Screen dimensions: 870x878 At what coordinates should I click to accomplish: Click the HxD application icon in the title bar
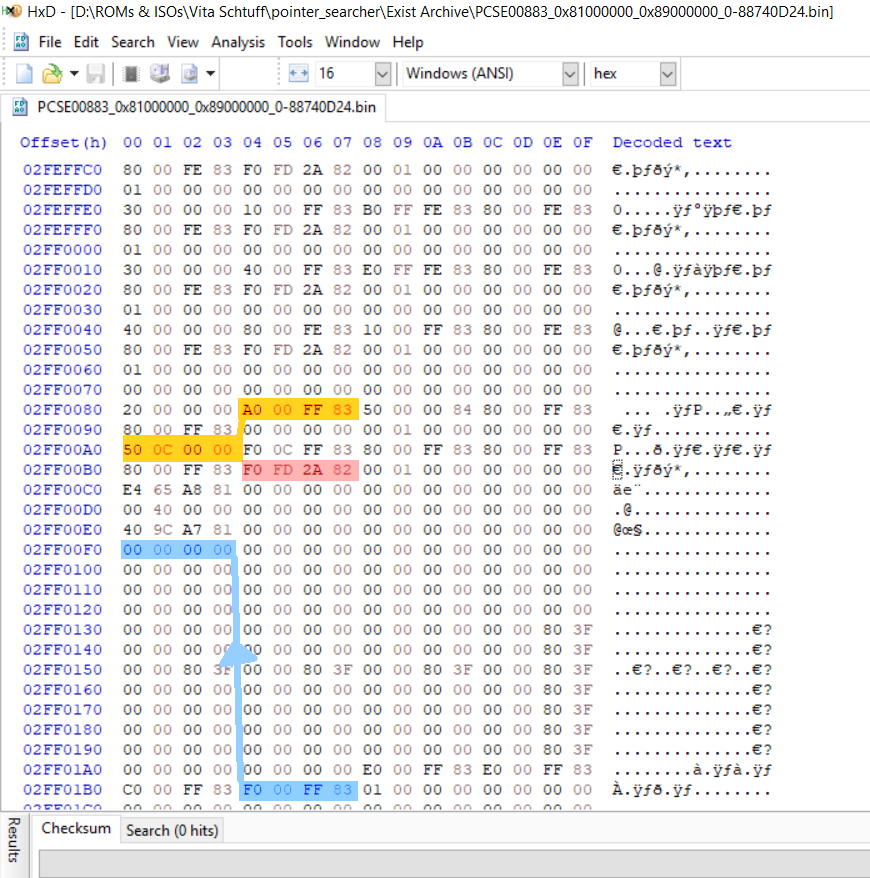point(12,11)
